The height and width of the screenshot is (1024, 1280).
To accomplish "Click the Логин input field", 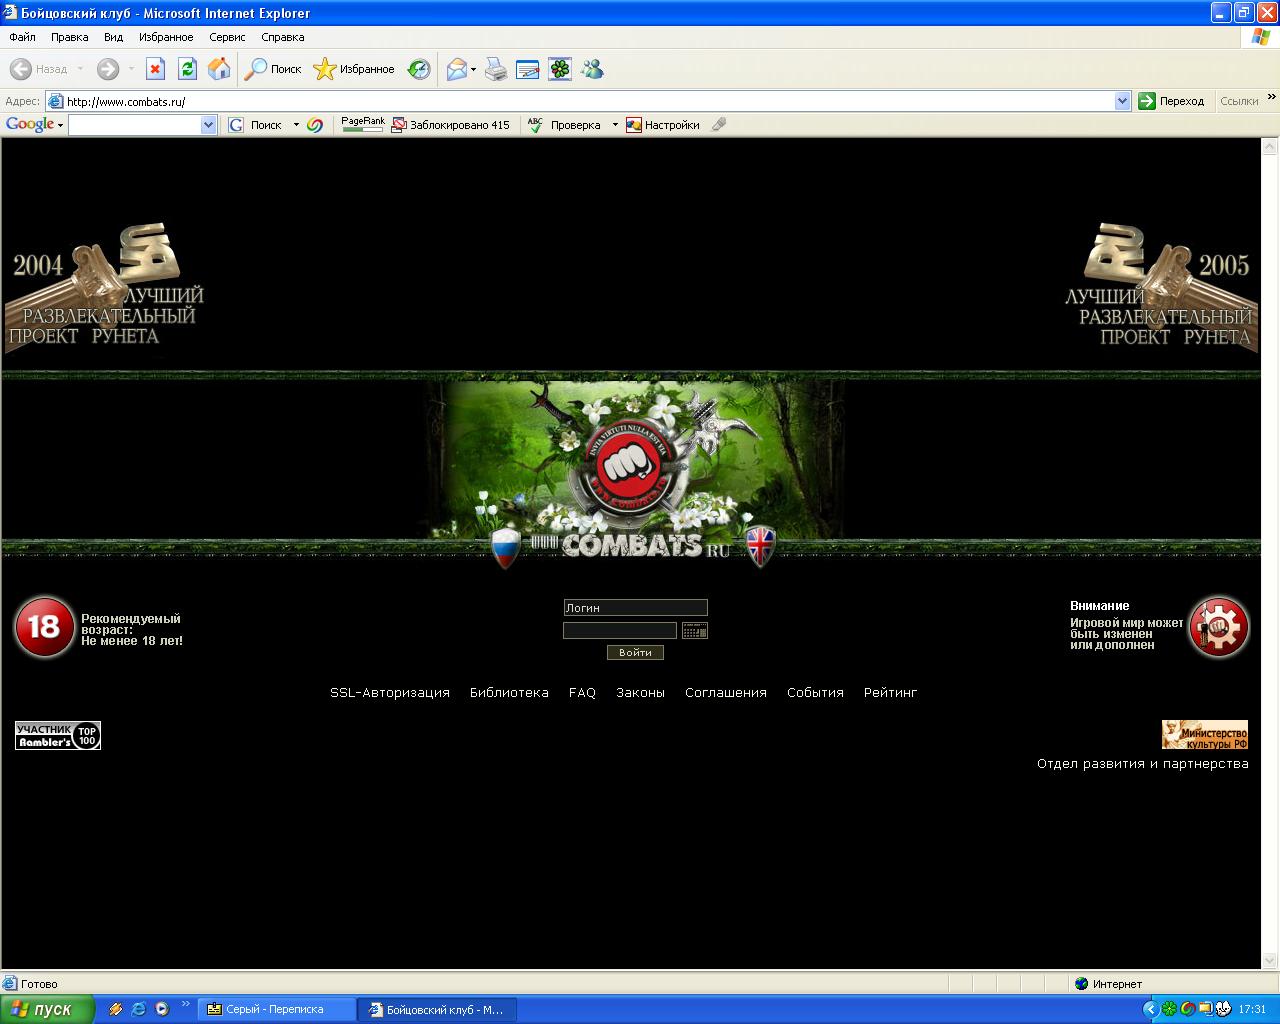I will 635,607.
